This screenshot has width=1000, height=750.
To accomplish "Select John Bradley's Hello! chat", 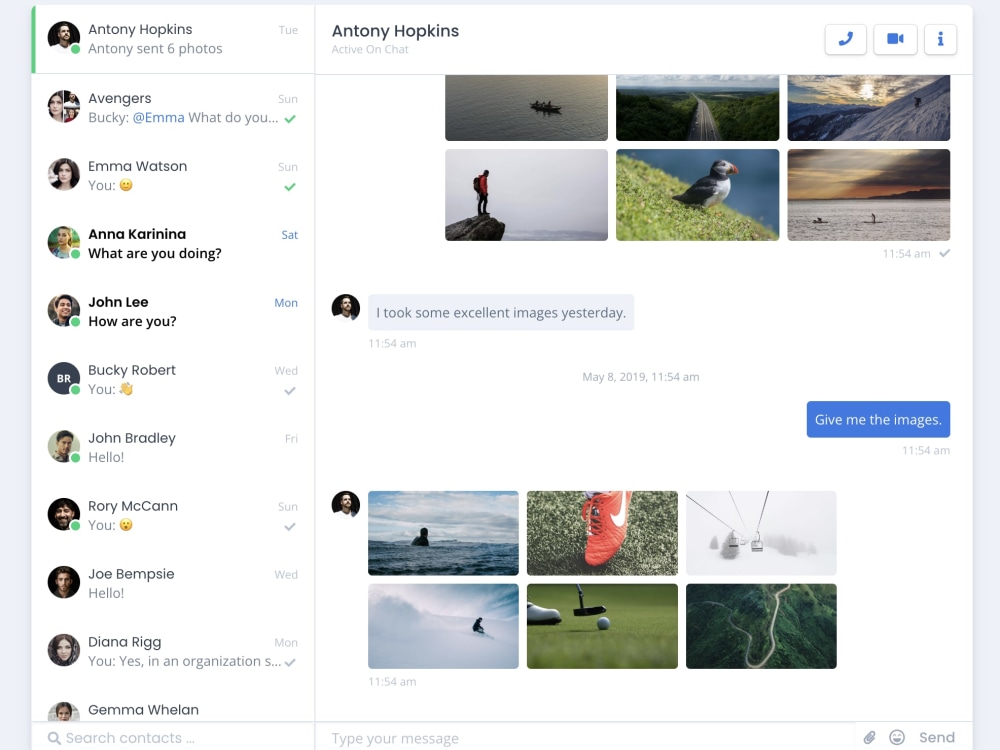I will click(x=173, y=447).
